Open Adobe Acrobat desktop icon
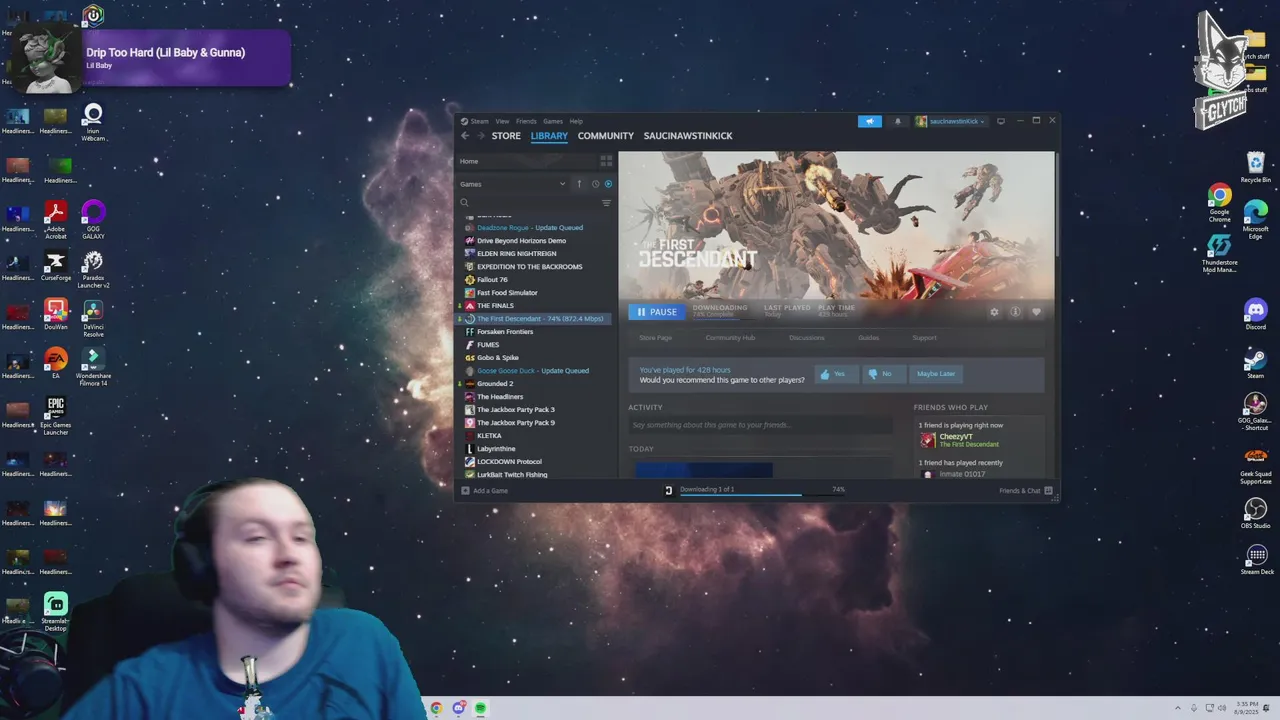This screenshot has width=1280, height=720. pos(56,220)
